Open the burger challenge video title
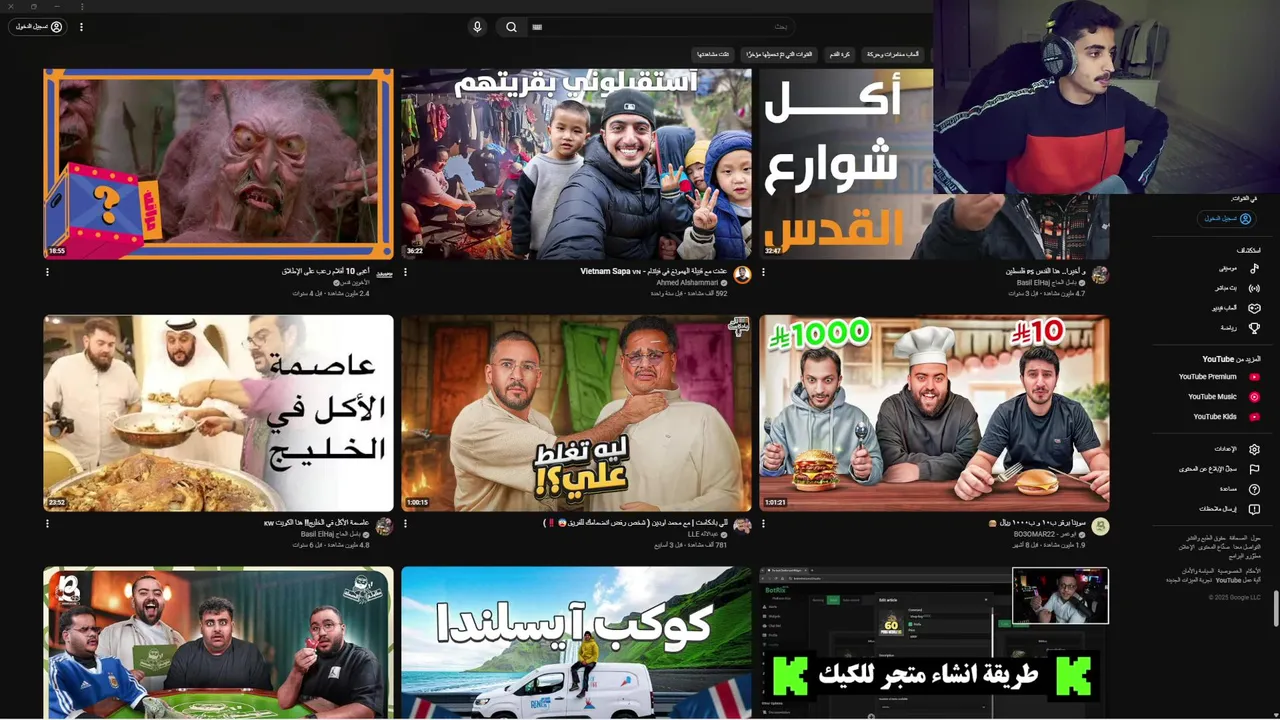This screenshot has width=1280, height=720. point(1037,522)
